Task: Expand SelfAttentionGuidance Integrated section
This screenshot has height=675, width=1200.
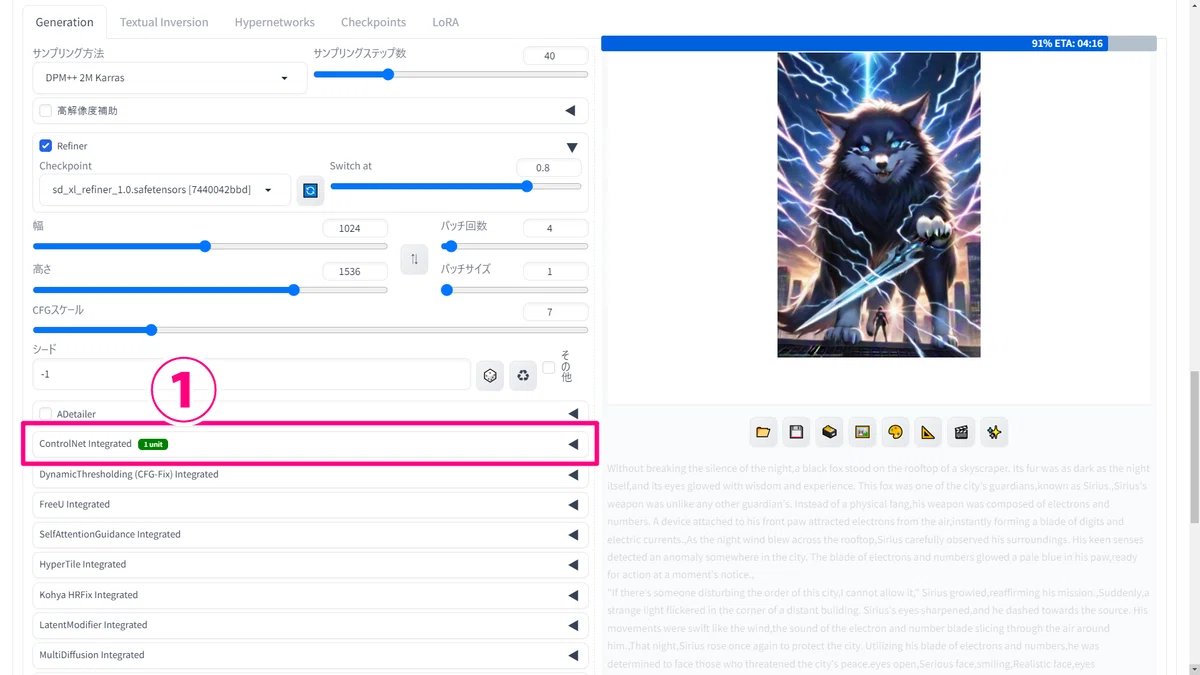Action: [x=310, y=534]
